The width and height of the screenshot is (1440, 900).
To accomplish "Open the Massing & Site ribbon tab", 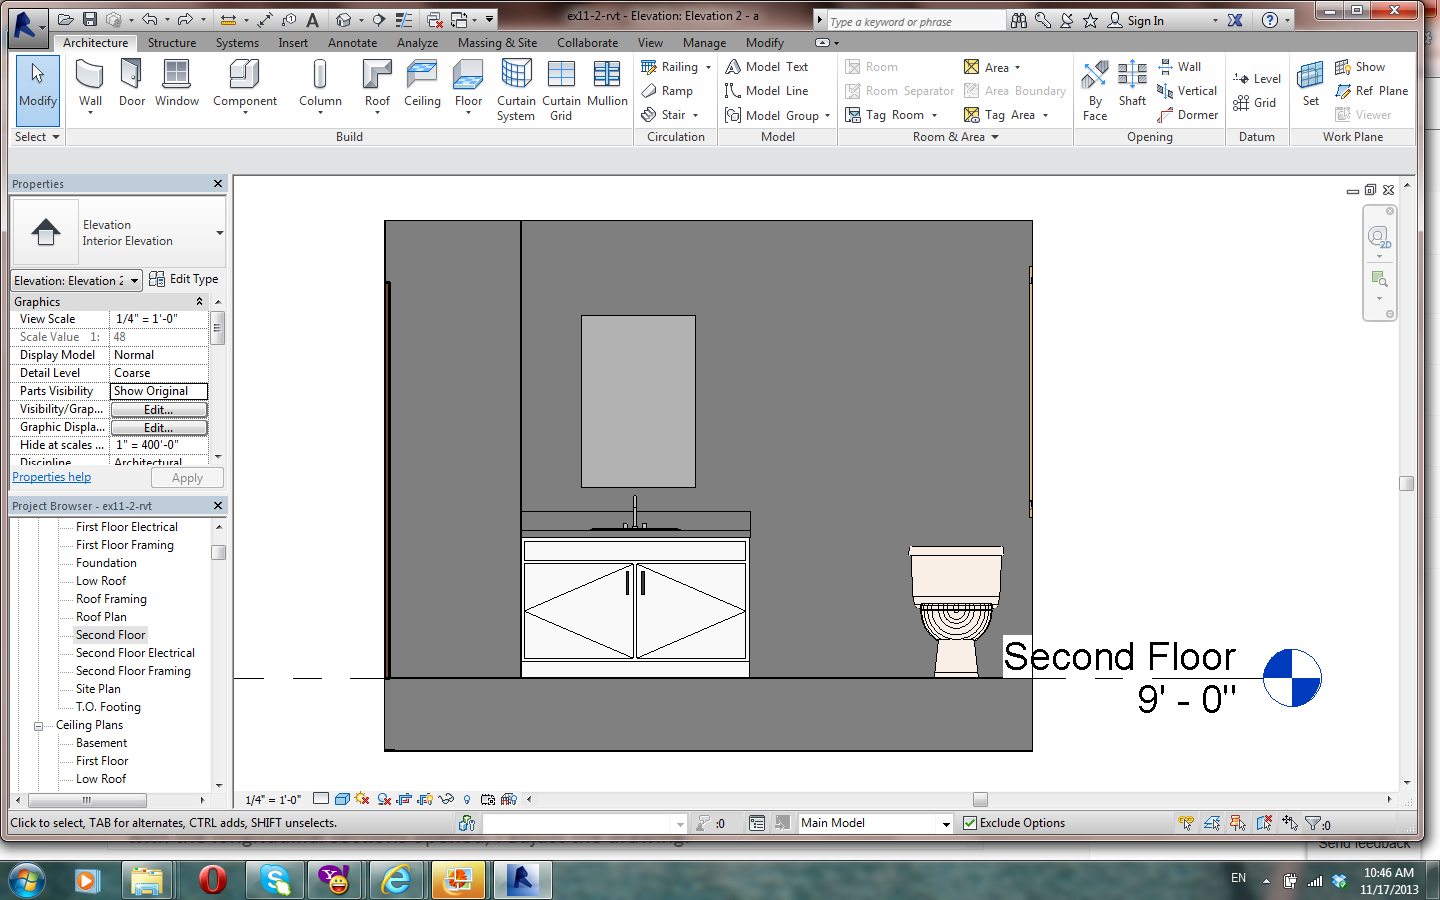I will point(497,43).
